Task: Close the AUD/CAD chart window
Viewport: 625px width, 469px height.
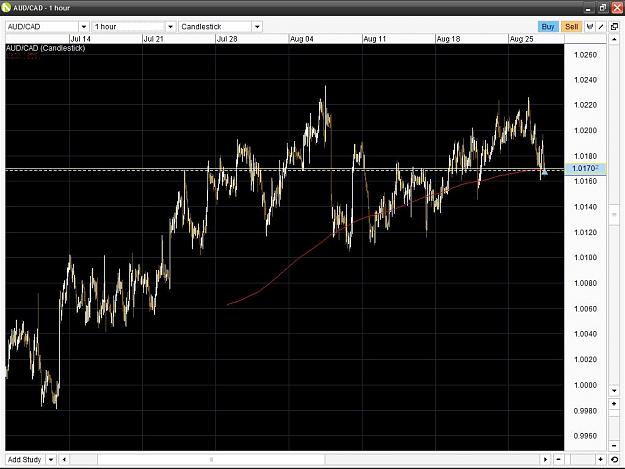Action: [617, 8]
